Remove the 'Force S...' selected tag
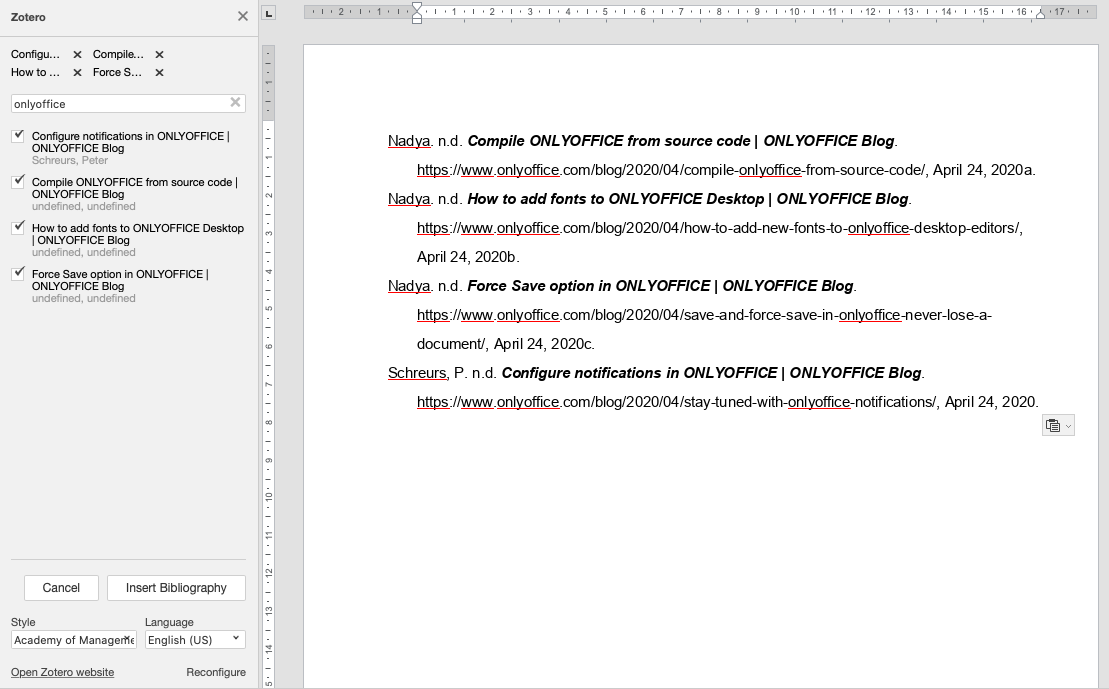1109x689 pixels. (159, 72)
